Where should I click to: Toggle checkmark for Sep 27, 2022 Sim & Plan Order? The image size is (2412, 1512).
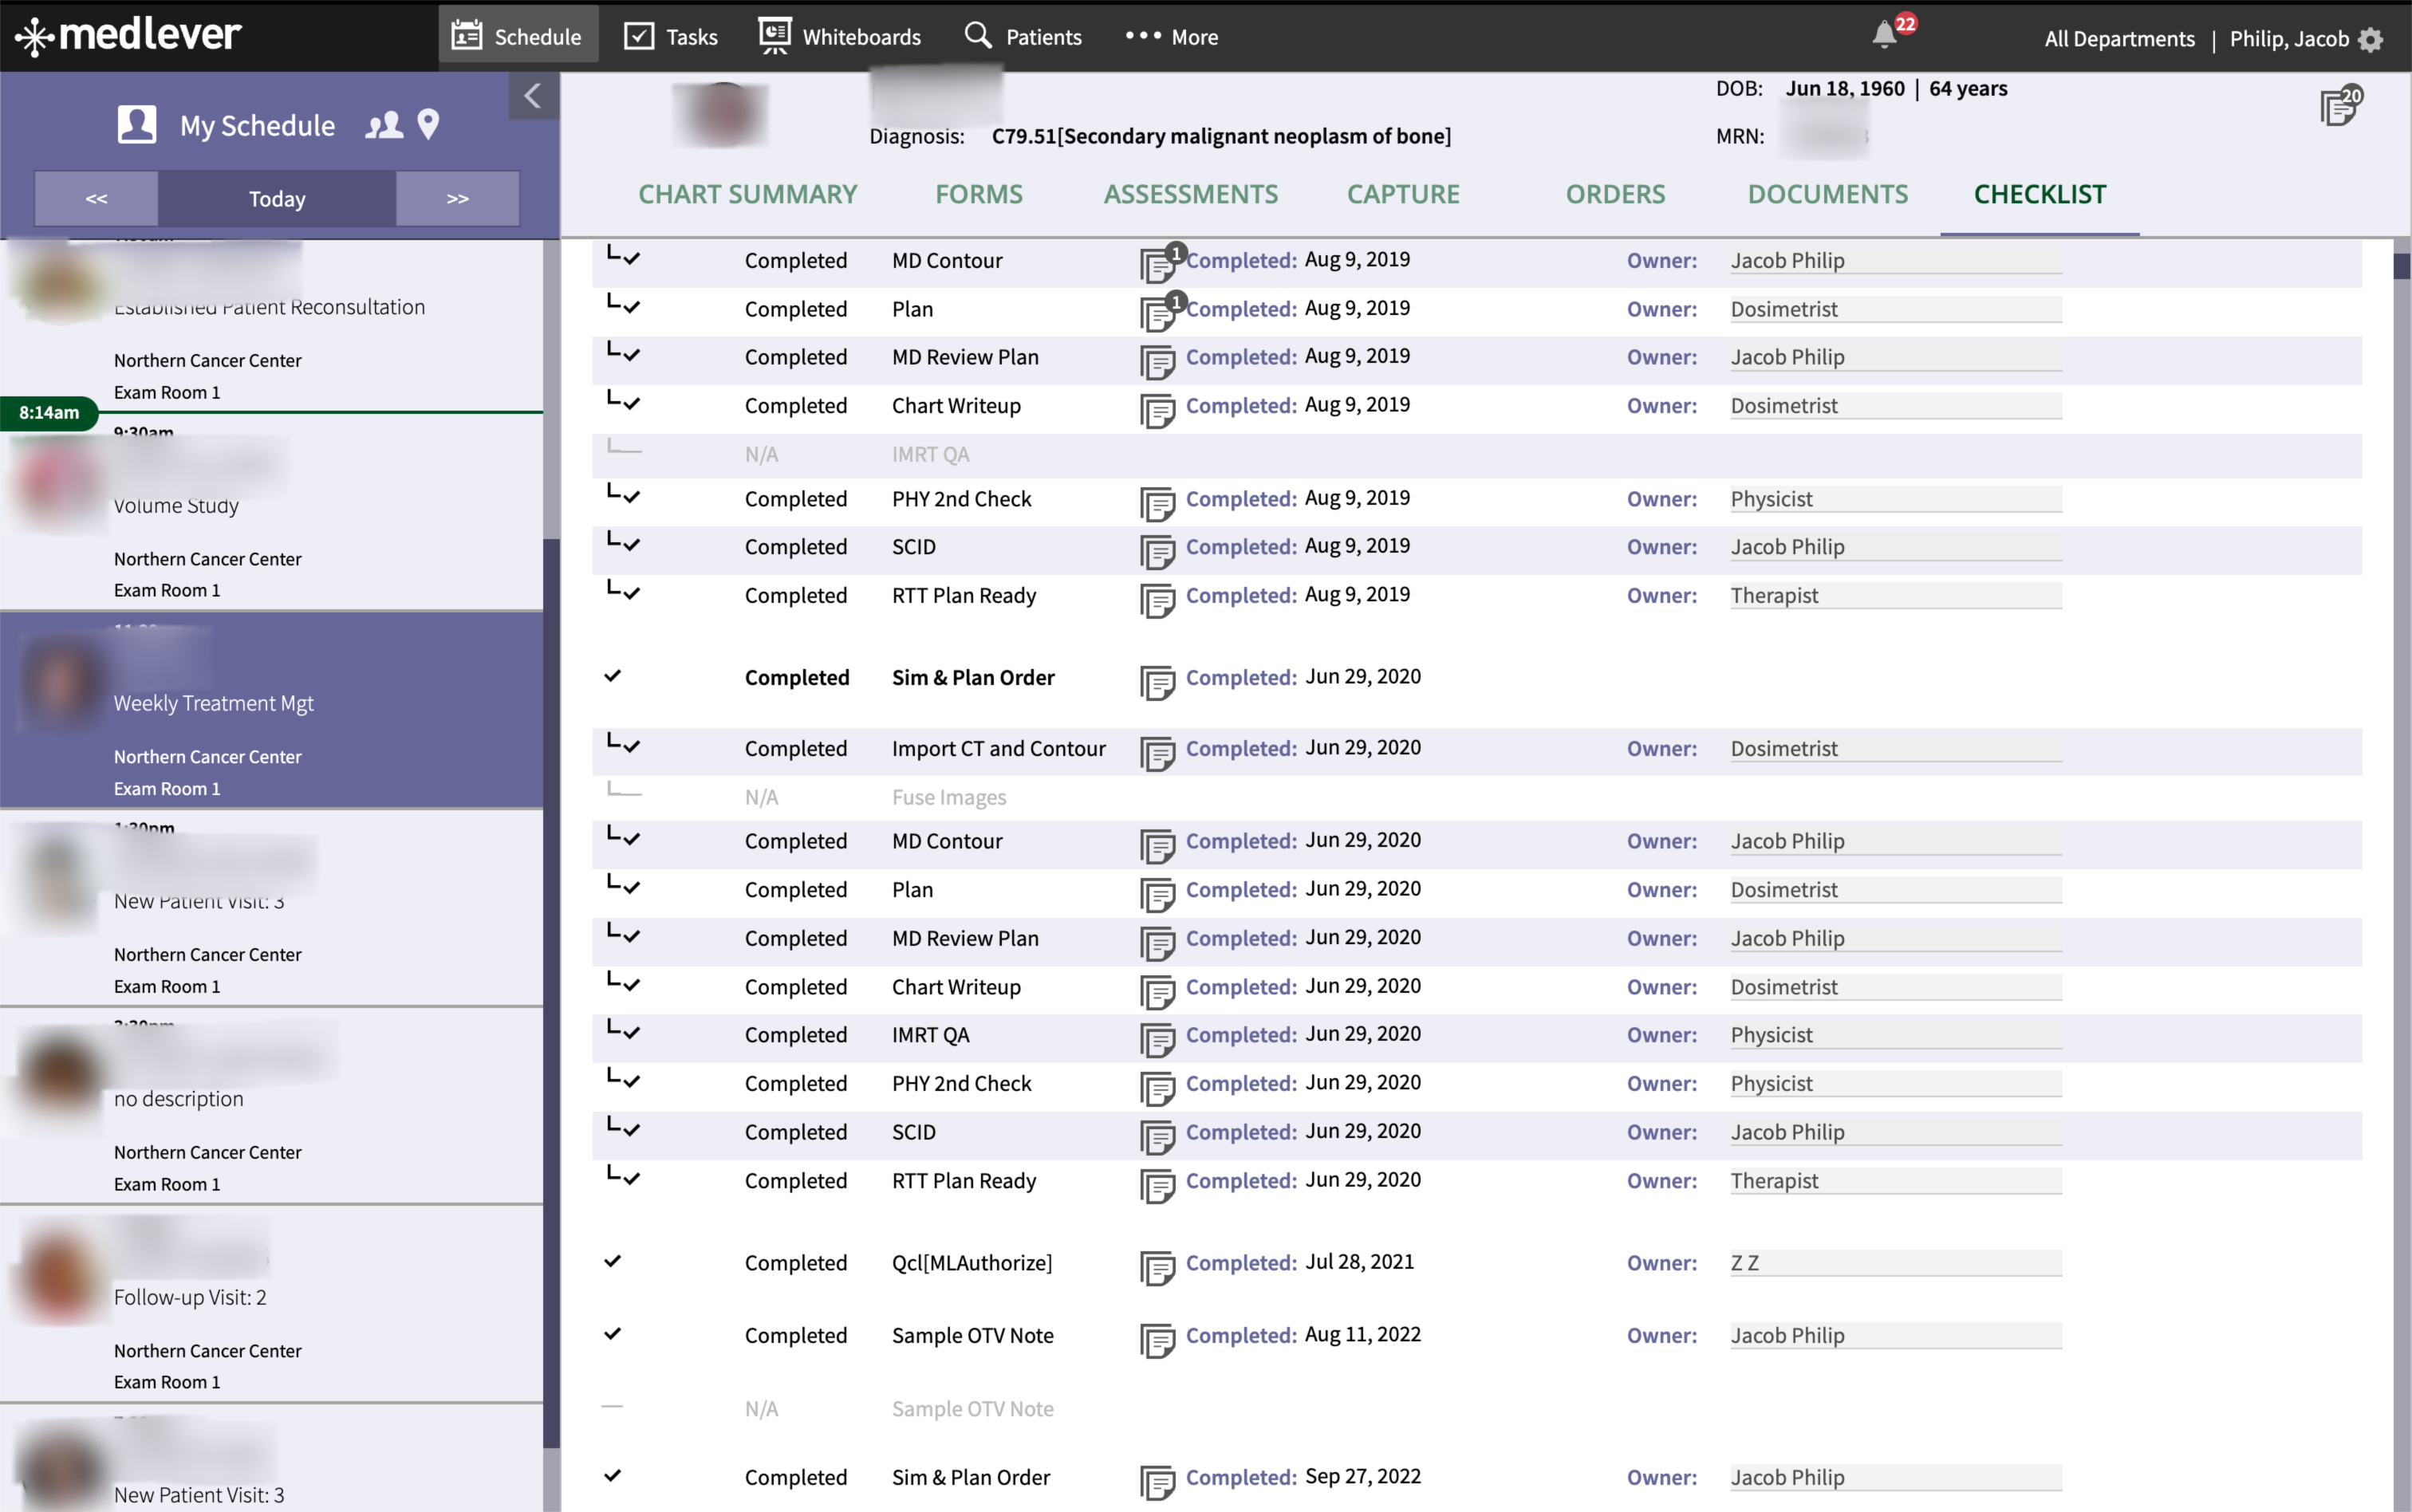click(x=613, y=1476)
